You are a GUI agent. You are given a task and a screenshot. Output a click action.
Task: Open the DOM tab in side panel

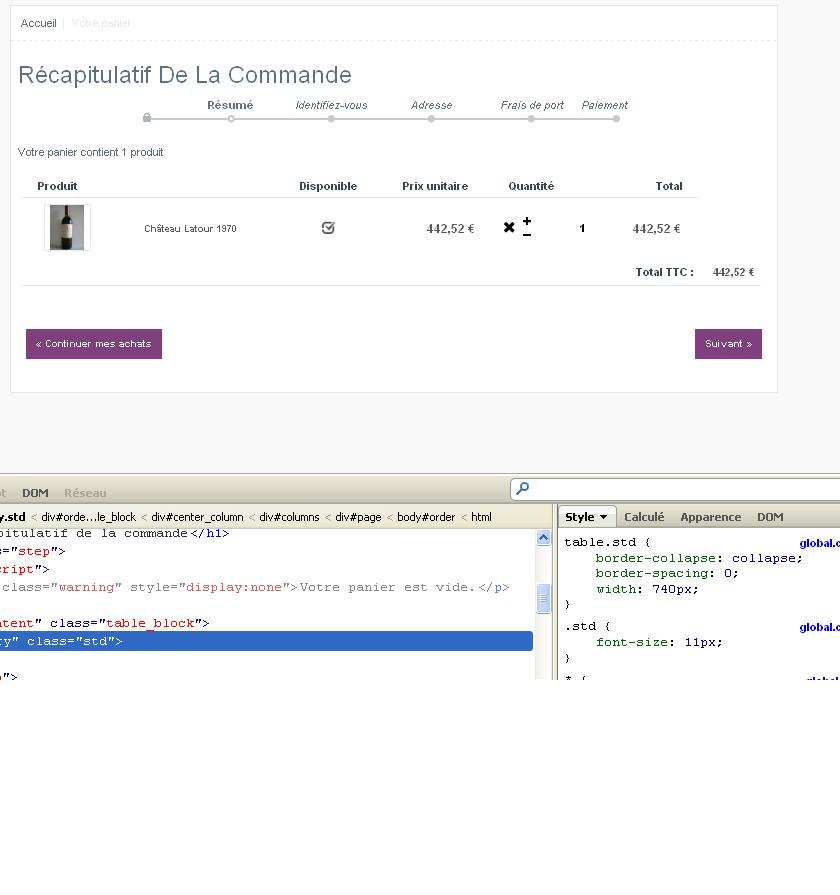[770, 517]
